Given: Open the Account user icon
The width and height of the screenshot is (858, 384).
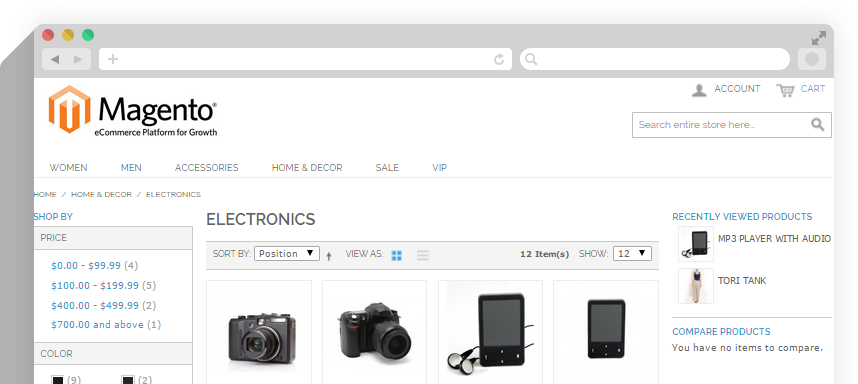Looking at the screenshot, I should click(x=699, y=90).
